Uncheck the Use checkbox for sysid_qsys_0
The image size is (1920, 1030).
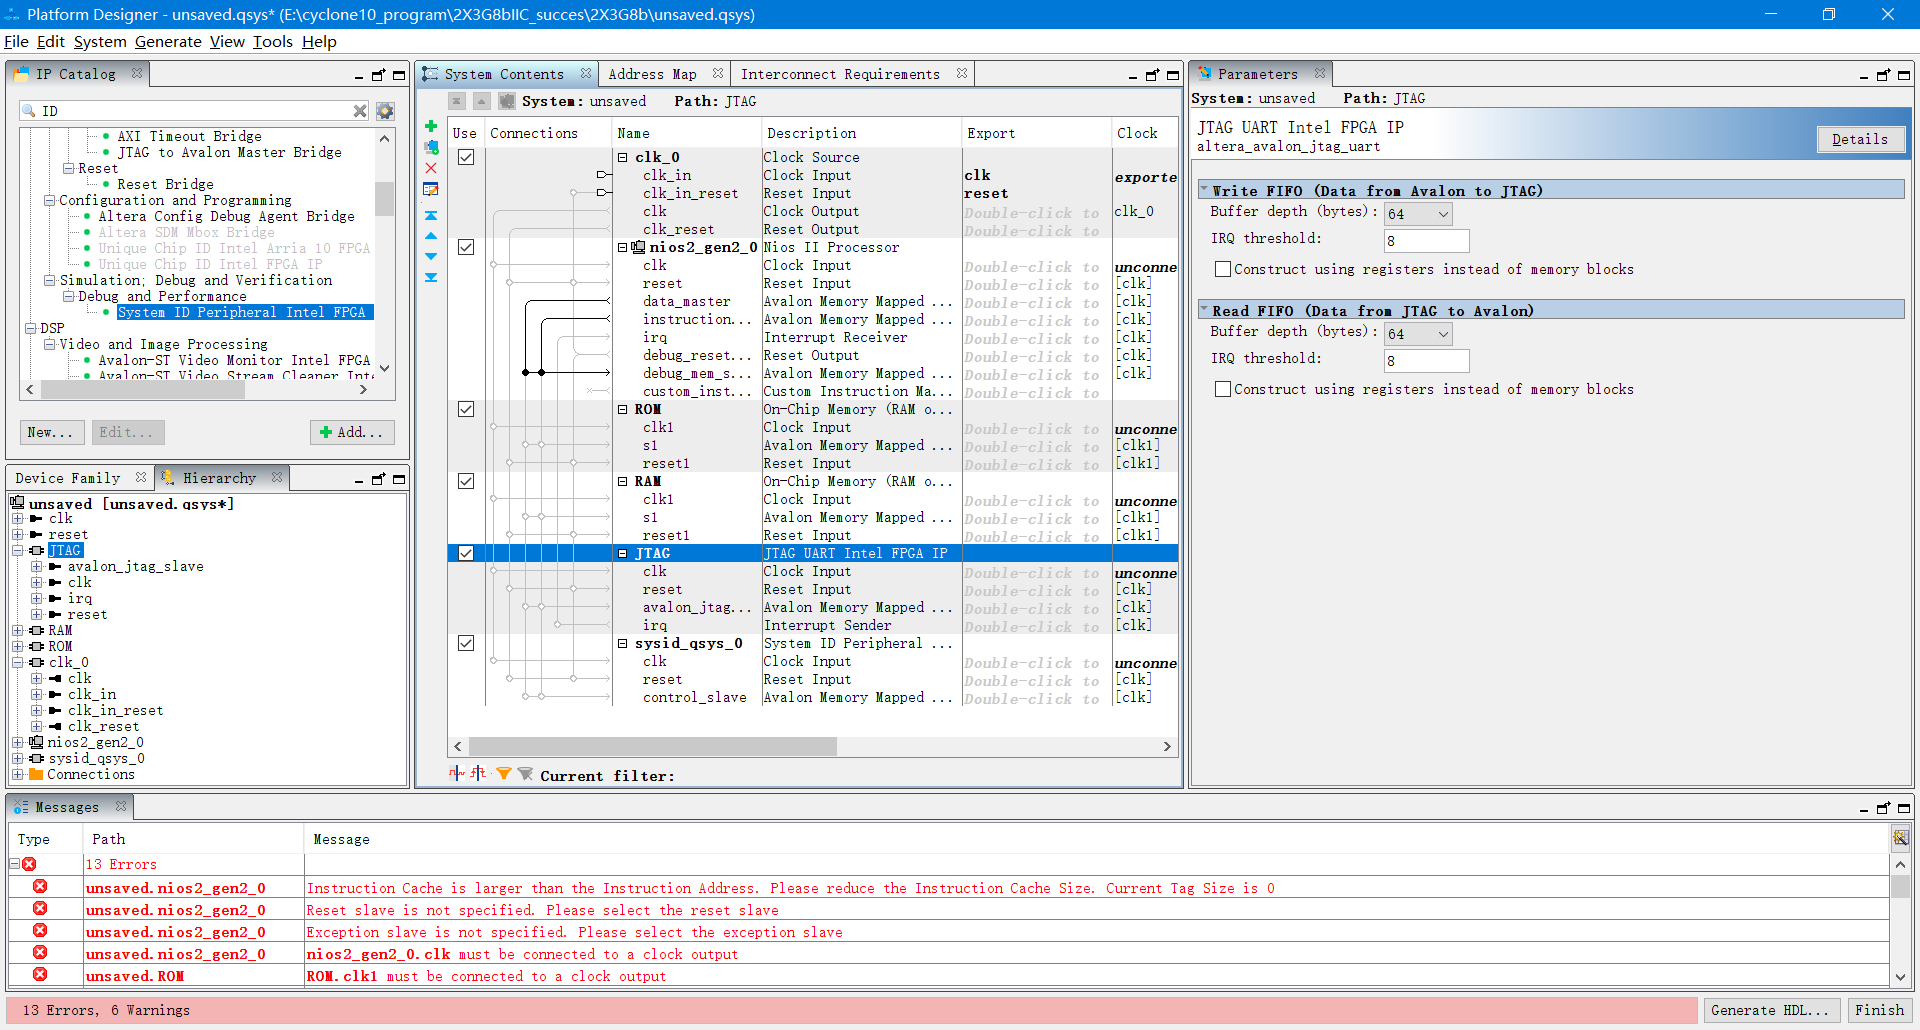[466, 643]
